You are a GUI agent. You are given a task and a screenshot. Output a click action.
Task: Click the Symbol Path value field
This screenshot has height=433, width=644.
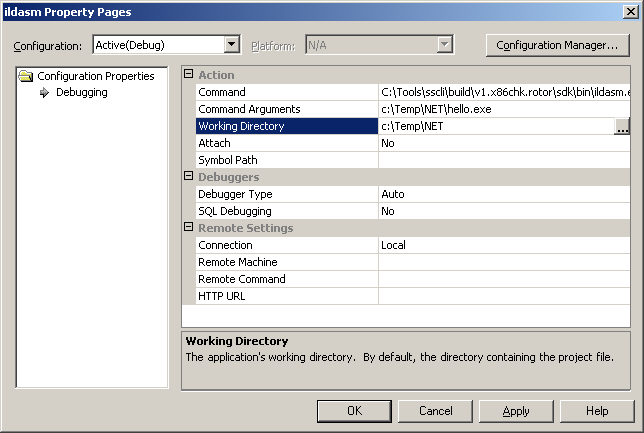pyautogui.click(x=504, y=160)
